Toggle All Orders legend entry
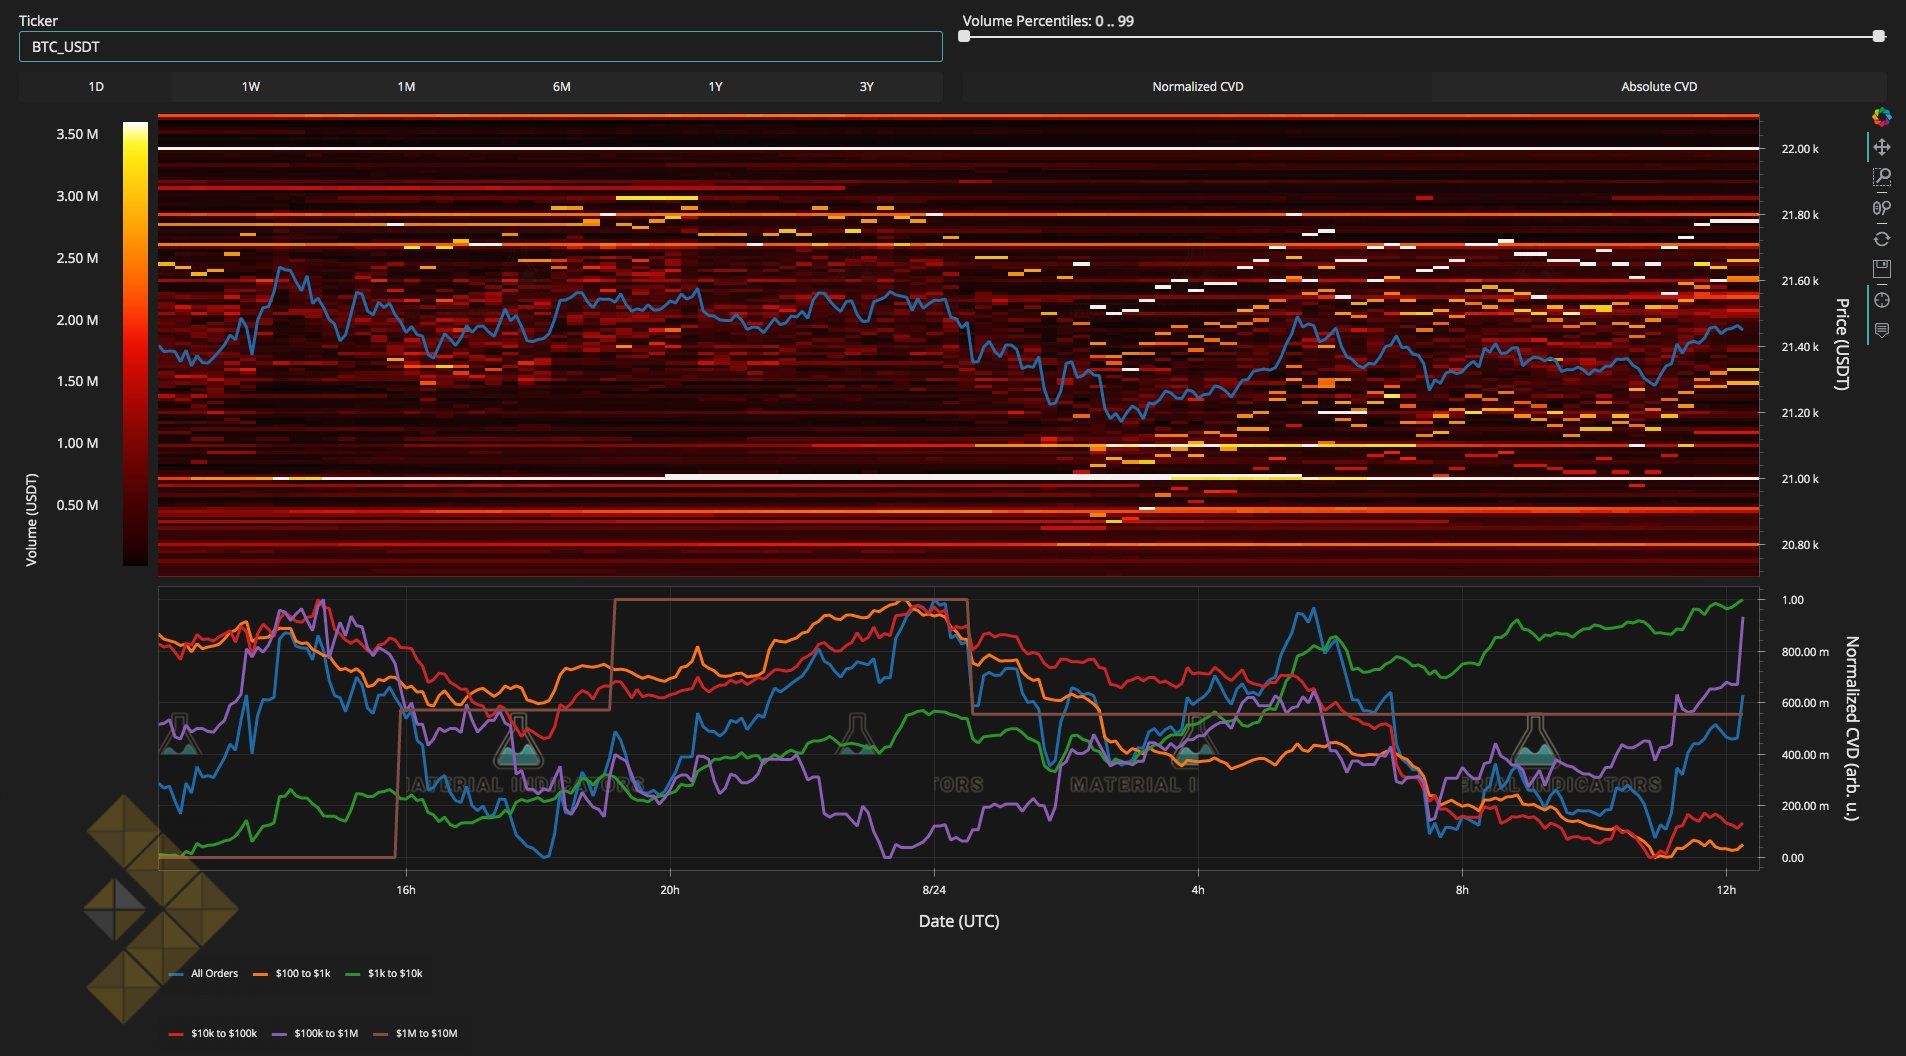 [x=204, y=973]
